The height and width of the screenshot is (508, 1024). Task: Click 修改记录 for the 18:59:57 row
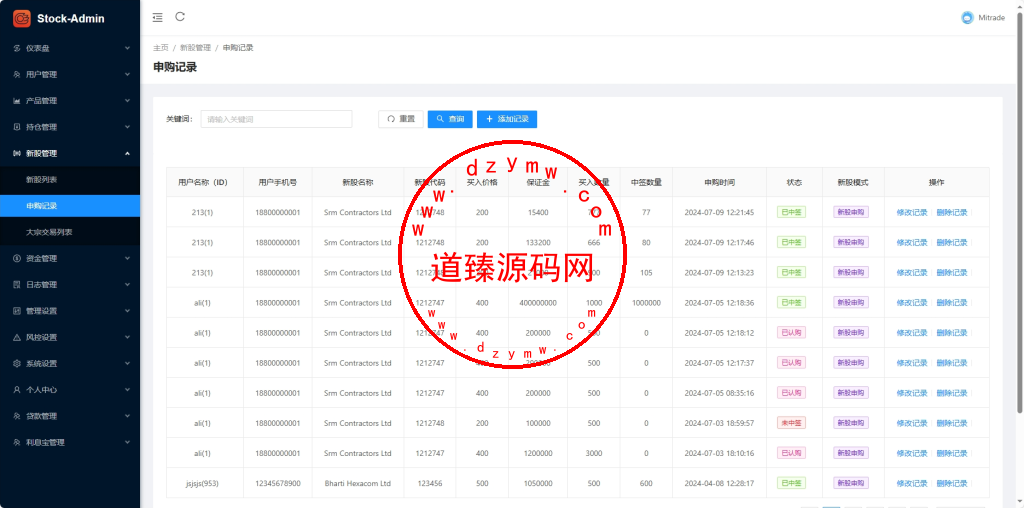coord(912,423)
